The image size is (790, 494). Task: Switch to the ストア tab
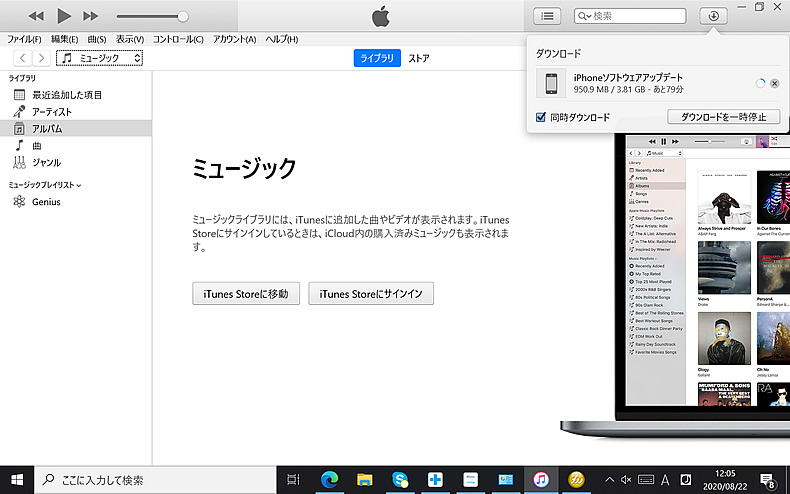[419, 58]
